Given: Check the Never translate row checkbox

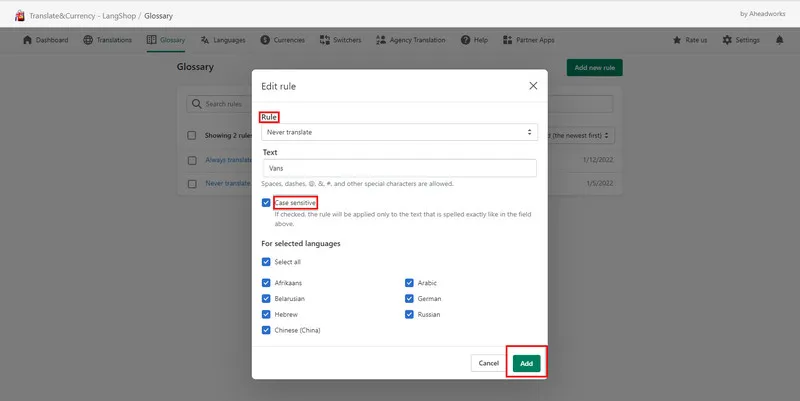Looking at the screenshot, I should coord(192,184).
